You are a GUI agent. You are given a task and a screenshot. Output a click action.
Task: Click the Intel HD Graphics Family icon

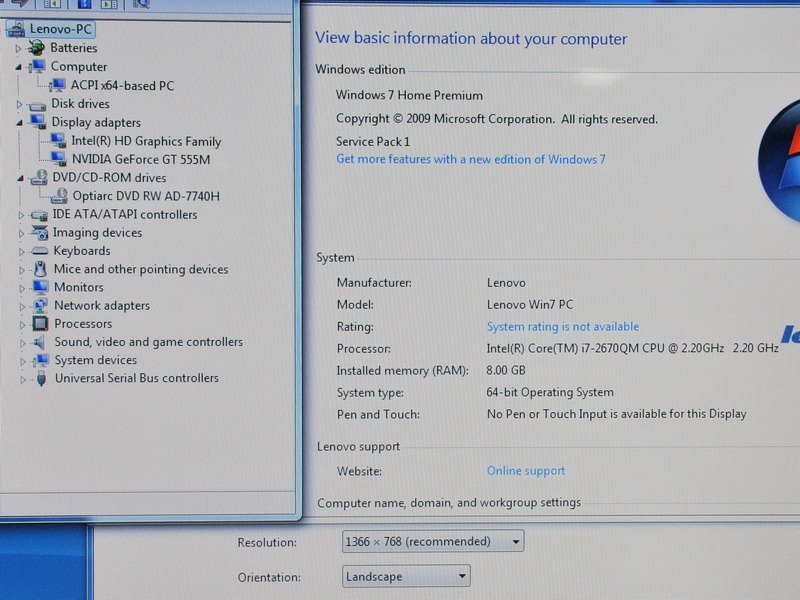[58, 141]
